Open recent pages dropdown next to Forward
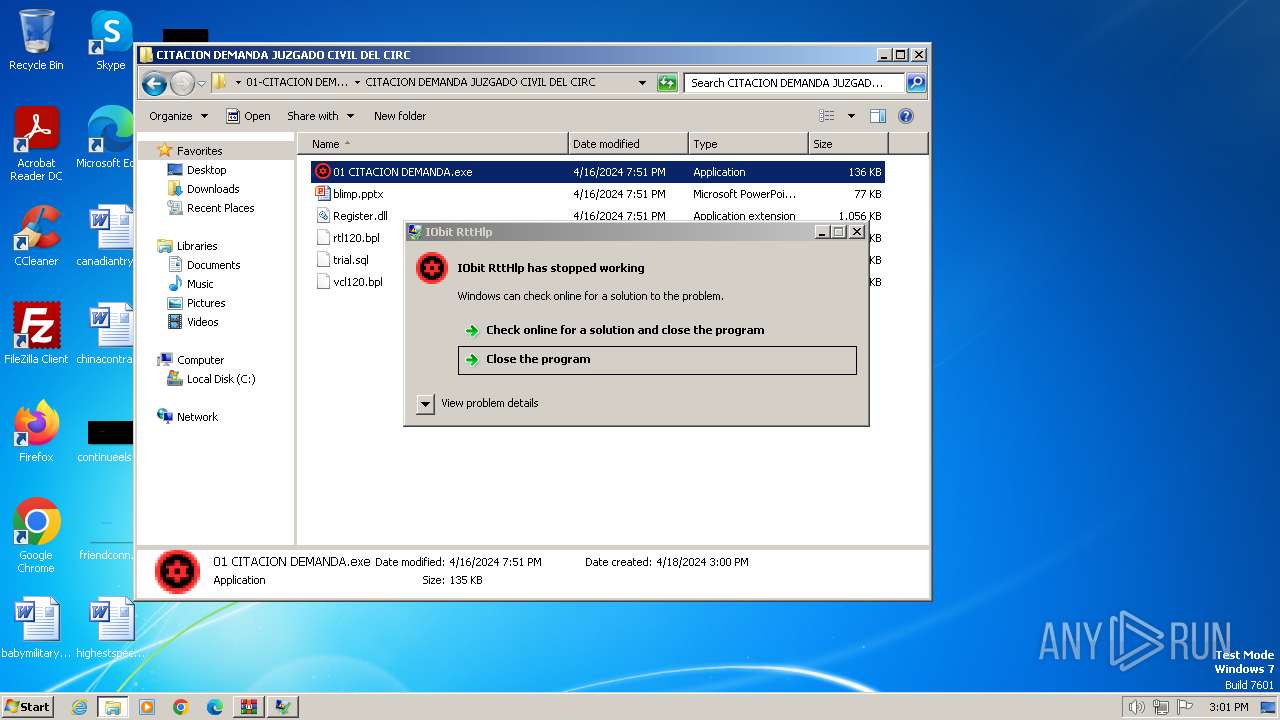The image size is (1280, 720). click(x=201, y=83)
